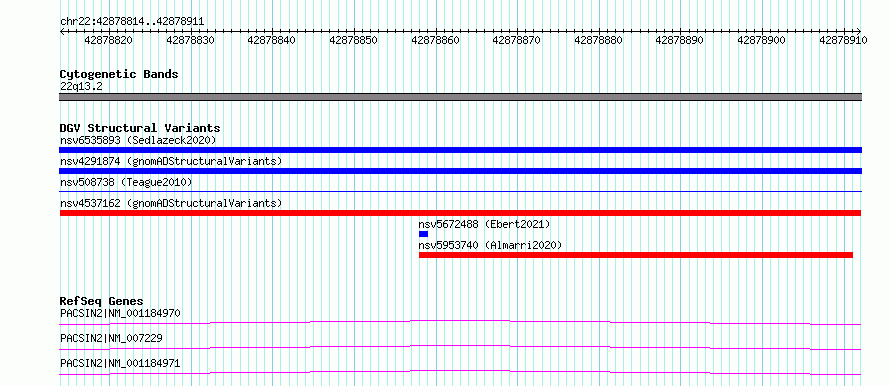
Task: Click the blue bar for nsv6535893
Action: coord(460,150)
